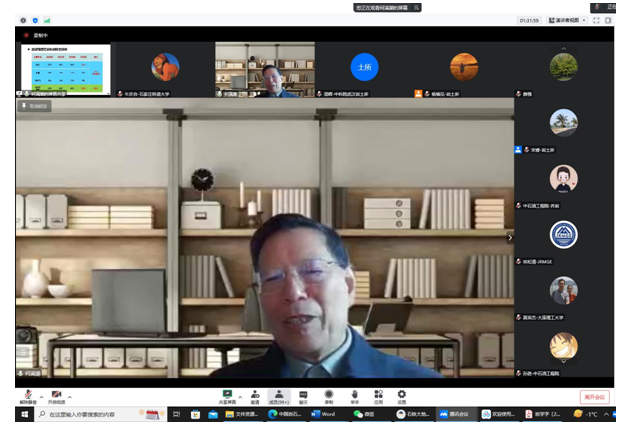Image resolution: width=630 pixels, height=428 pixels.
Task: Expand camera options arrow
Action: 70,394
